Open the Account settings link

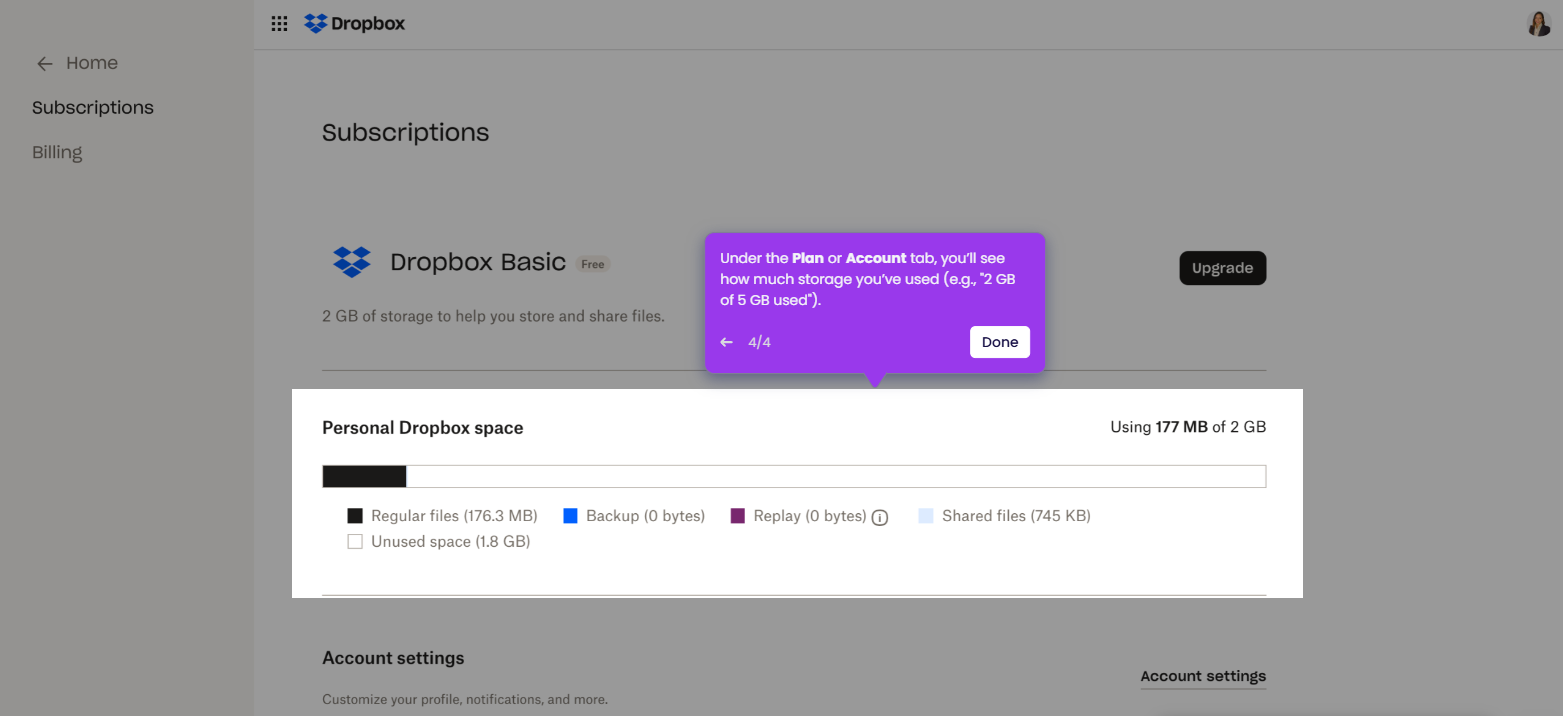click(1203, 676)
